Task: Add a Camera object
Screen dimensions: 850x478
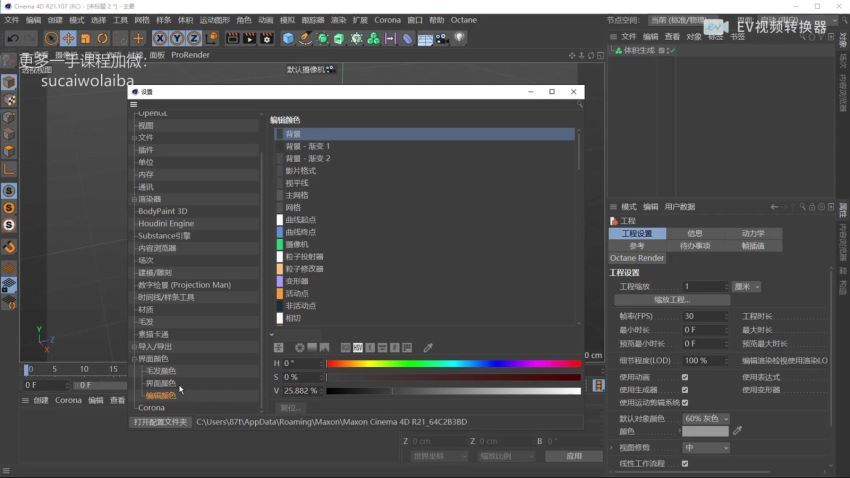Action: (x=442, y=38)
